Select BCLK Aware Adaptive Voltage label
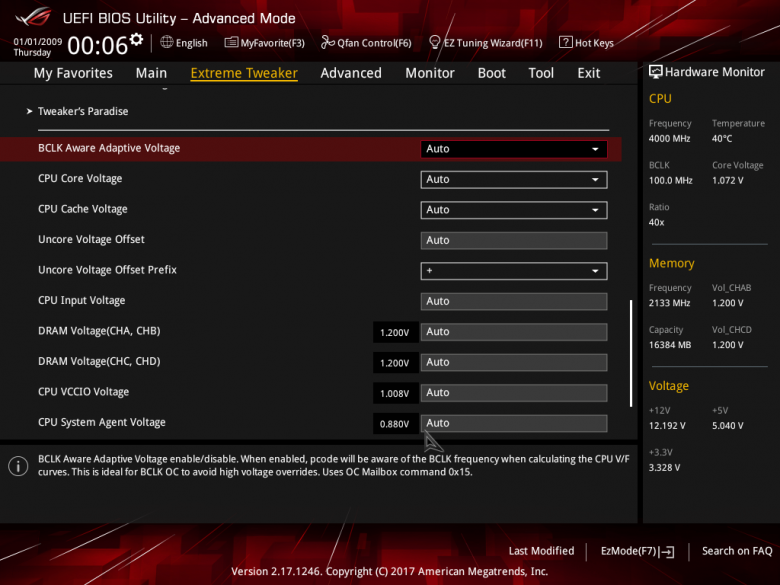 coord(109,148)
